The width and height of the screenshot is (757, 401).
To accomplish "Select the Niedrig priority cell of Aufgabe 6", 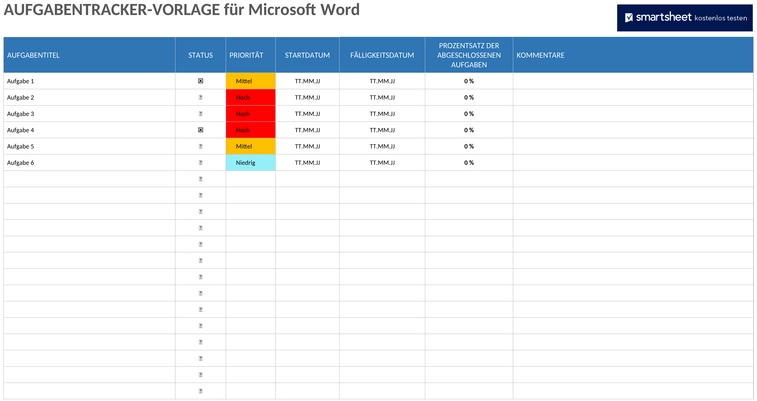I will [251, 163].
